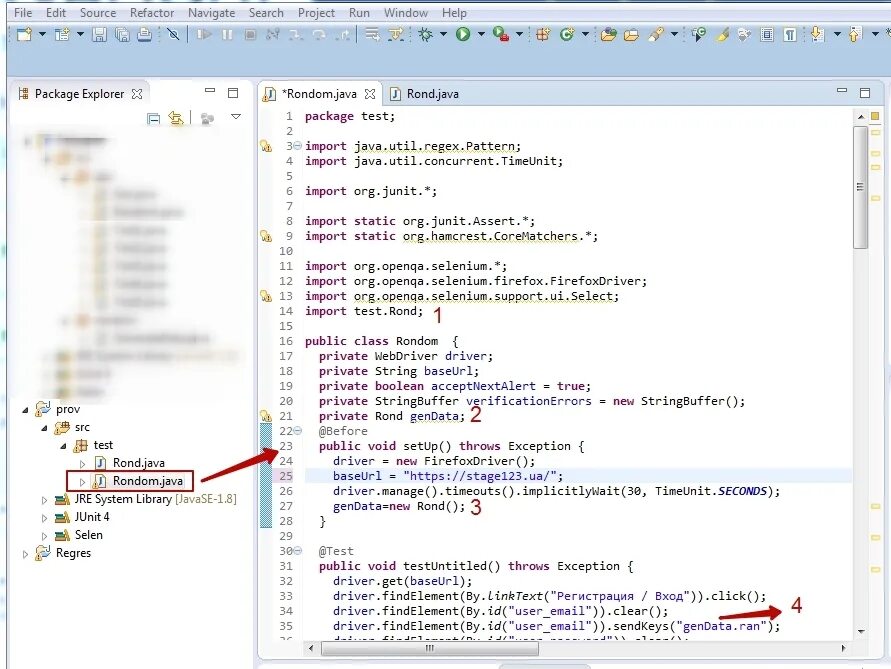Screen dimensions: 891x669
Task: Click the Step Return icon
Action: (x=343, y=35)
